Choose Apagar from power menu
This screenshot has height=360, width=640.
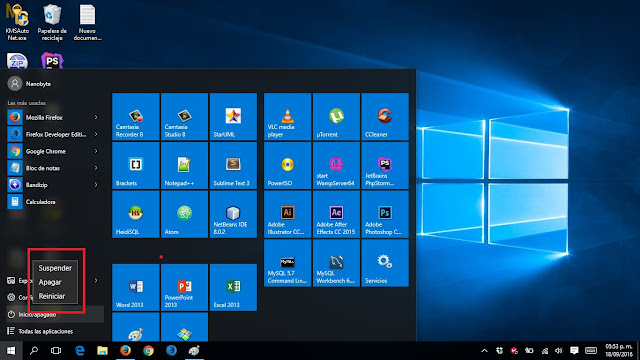pos(55,282)
